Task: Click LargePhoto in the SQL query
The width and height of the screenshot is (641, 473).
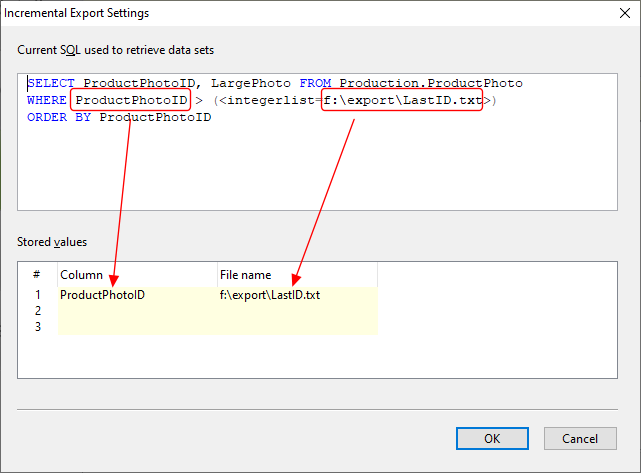Action: click(x=251, y=83)
